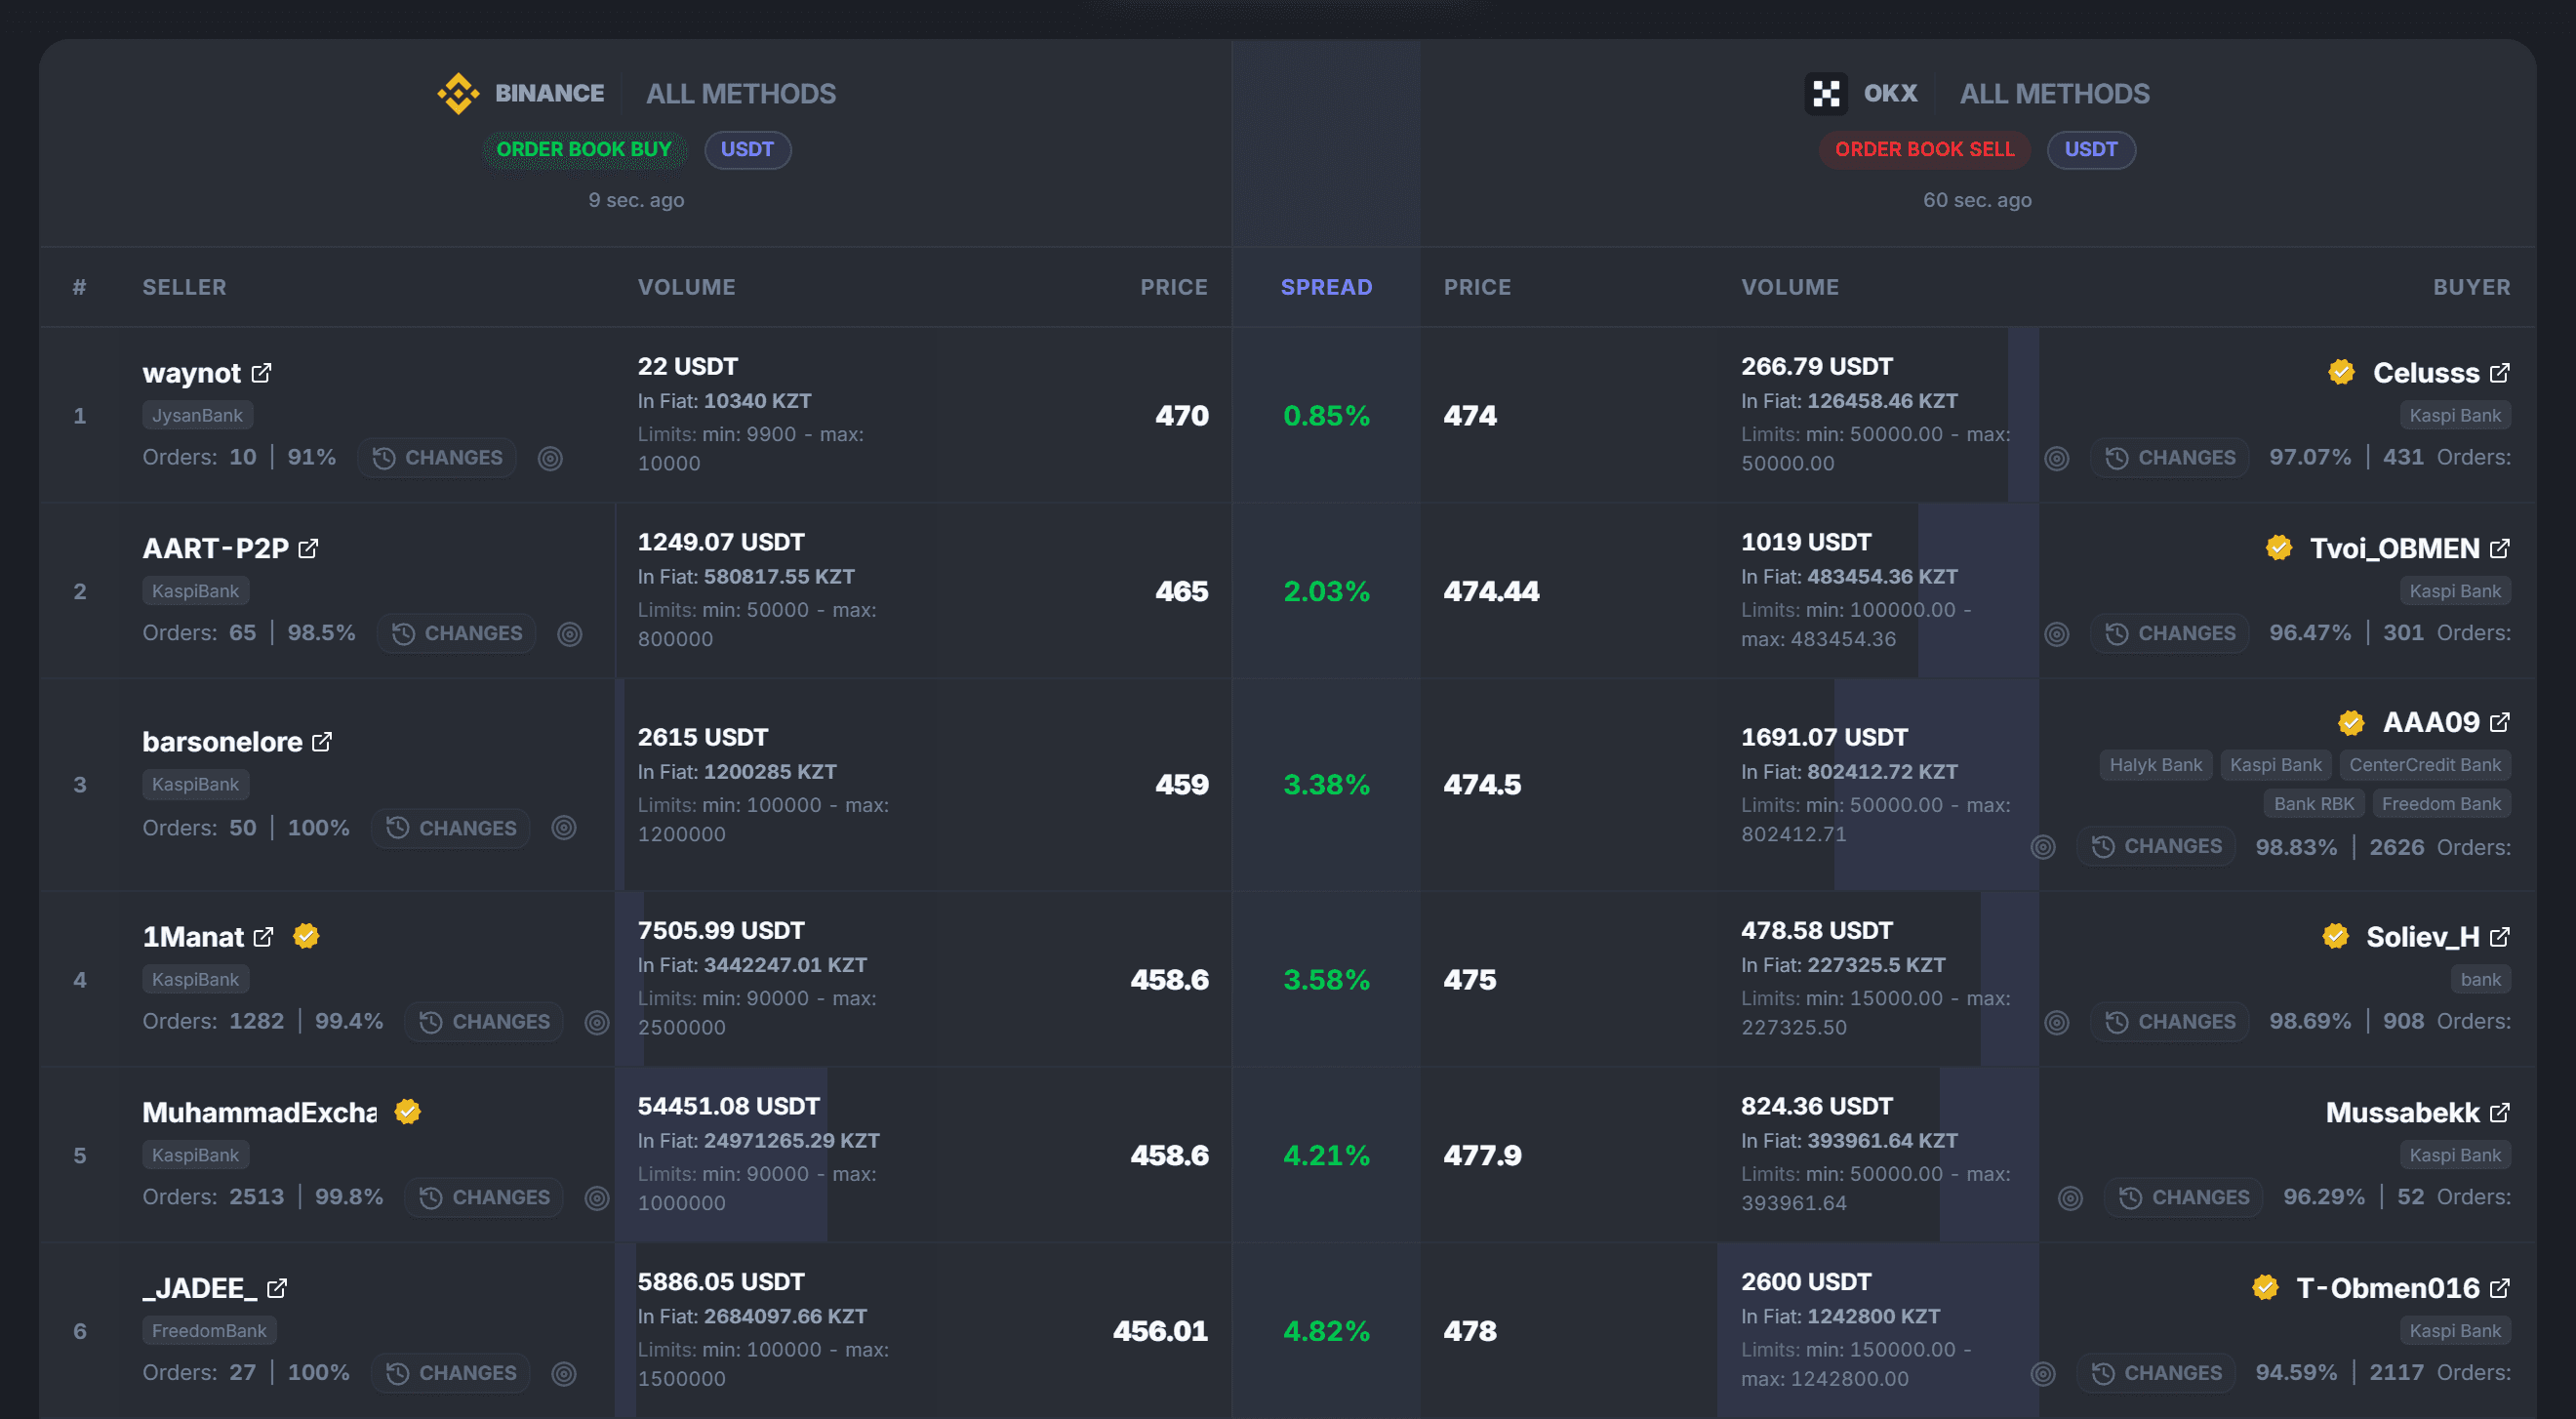The height and width of the screenshot is (1419, 2576).
Task: Click the target icon in AAA09 row
Action: 2043,847
